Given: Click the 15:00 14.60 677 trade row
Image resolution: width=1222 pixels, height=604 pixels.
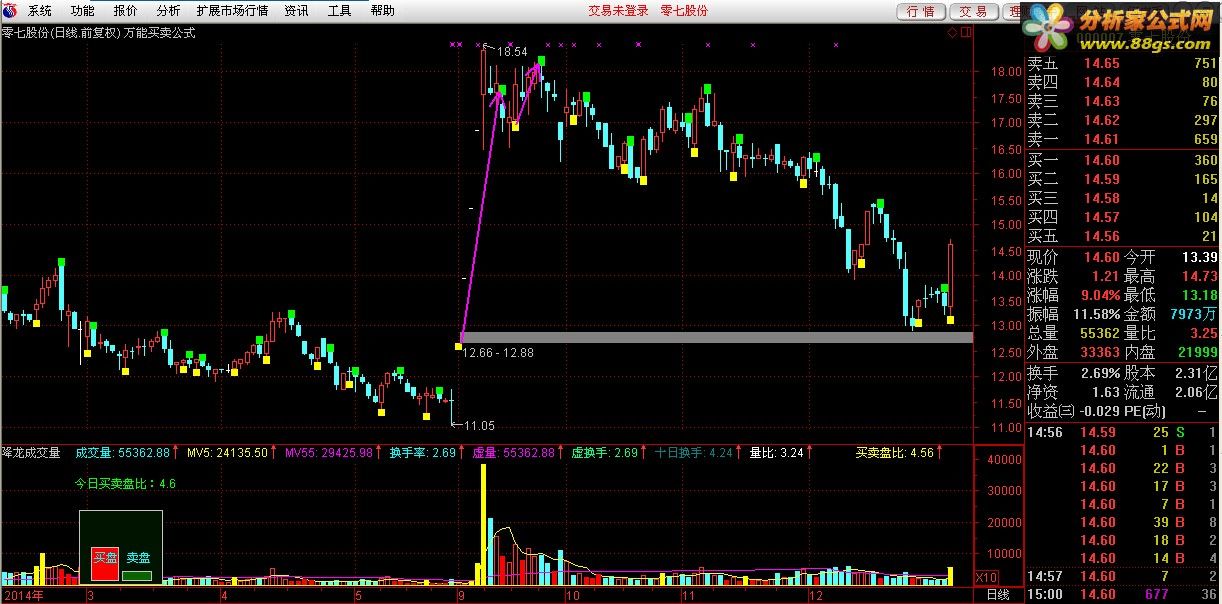Looking at the screenshot, I should [x=1124, y=594].
